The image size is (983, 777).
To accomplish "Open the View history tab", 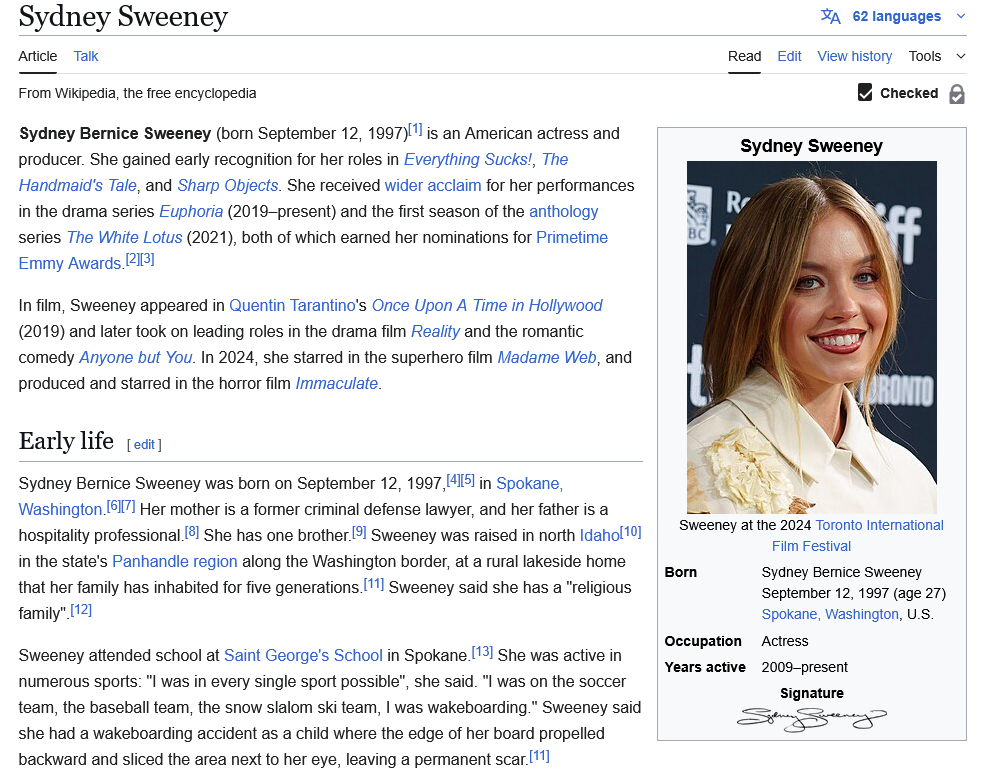I will click(854, 56).
